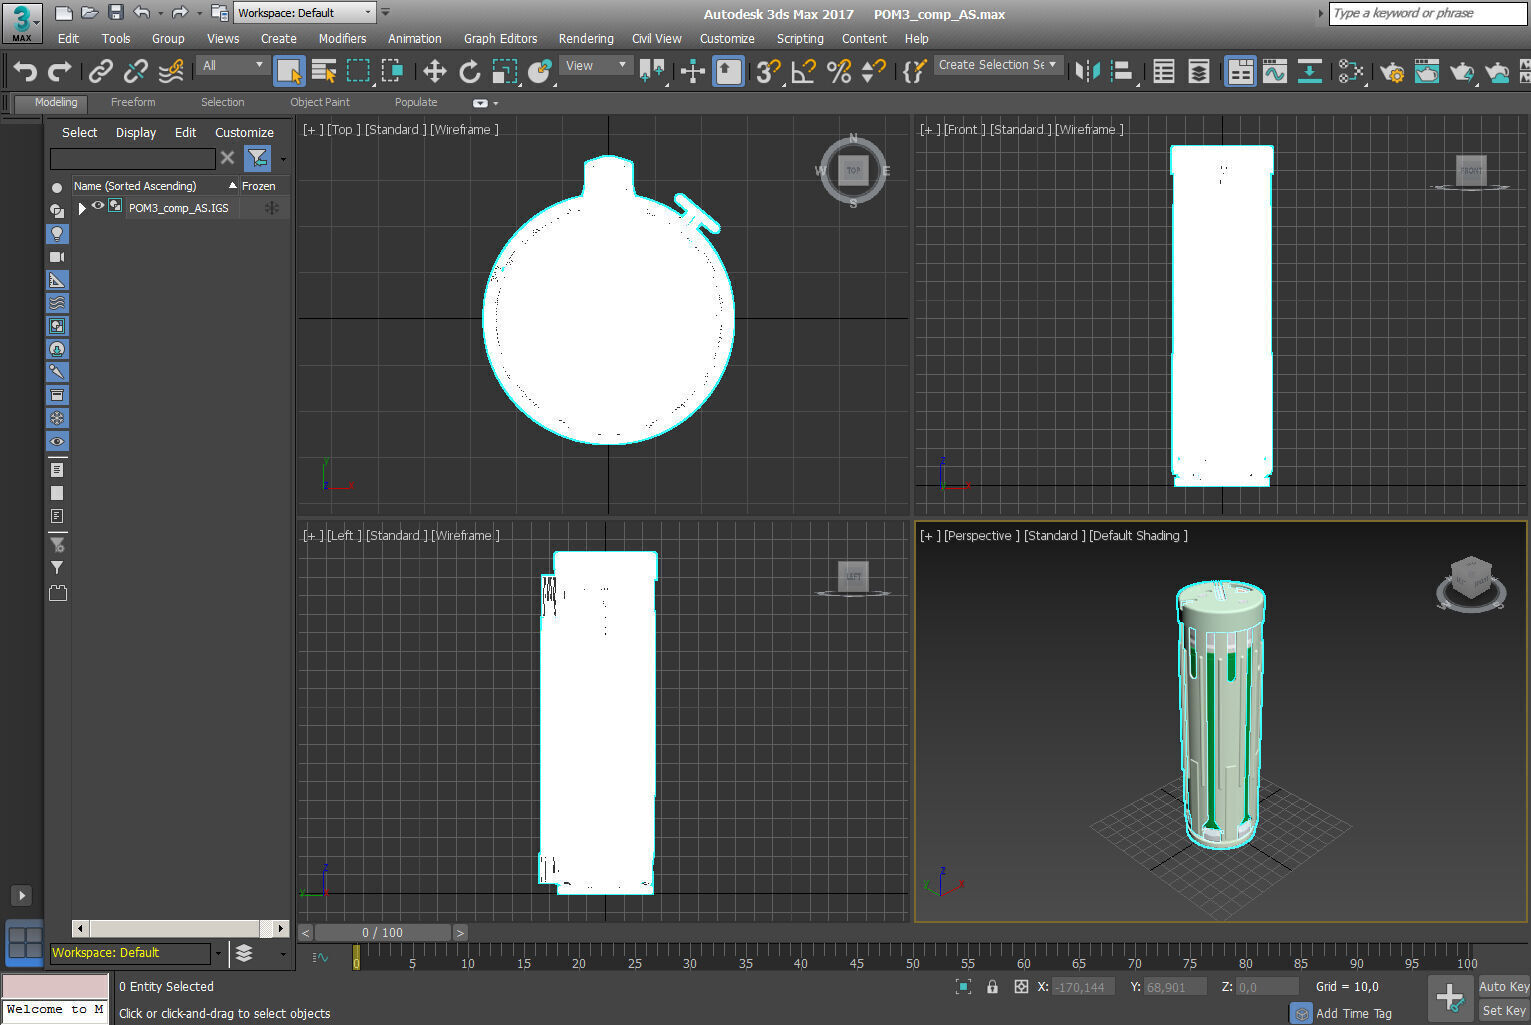Toggle 3D Snaps button
The width and height of the screenshot is (1531, 1025).
click(768, 70)
